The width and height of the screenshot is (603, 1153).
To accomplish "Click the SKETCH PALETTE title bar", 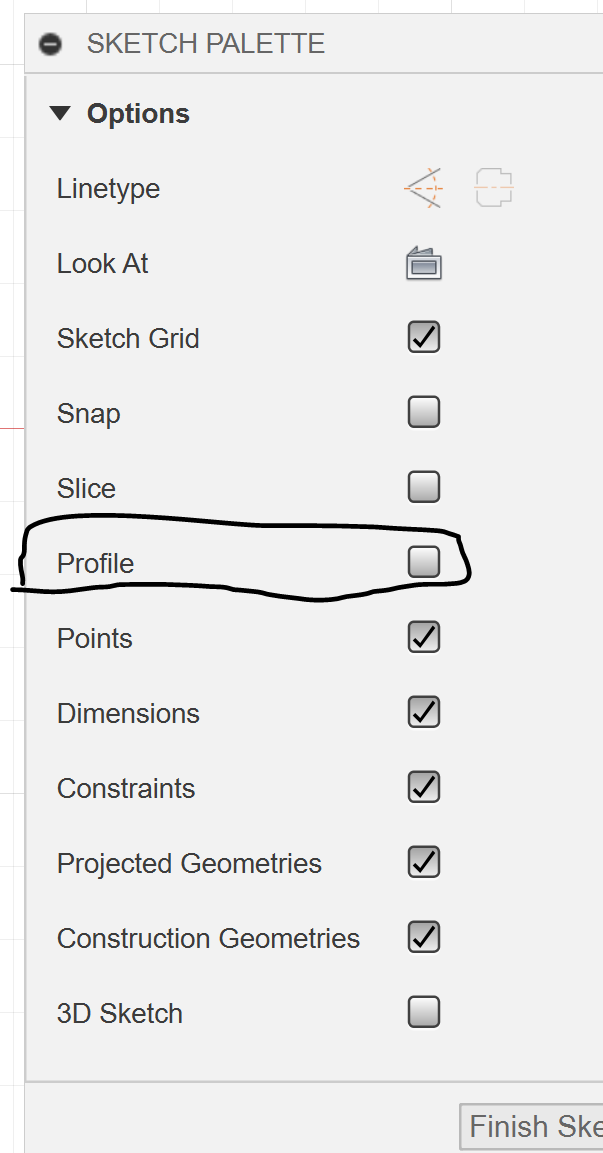I will coord(205,44).
